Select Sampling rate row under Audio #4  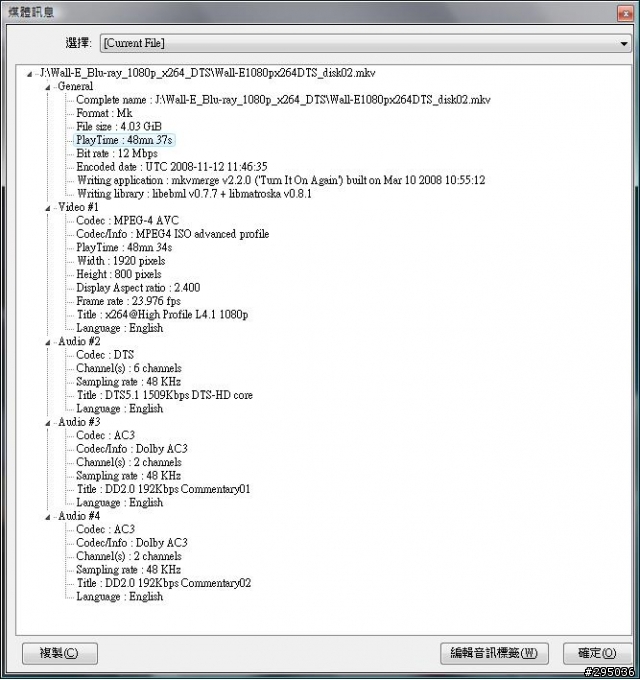128,570
